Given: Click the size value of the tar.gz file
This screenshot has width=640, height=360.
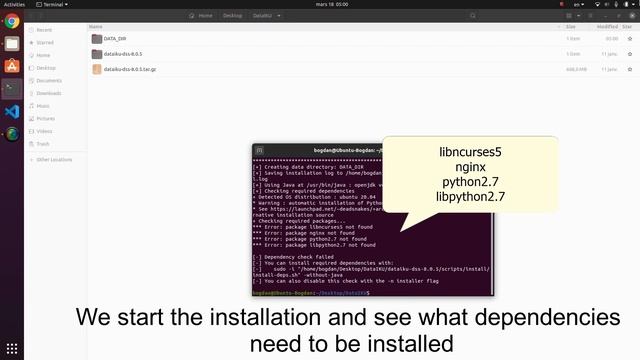Looking at the screenshot, I should pyautogui.click(x=576, y=69).
